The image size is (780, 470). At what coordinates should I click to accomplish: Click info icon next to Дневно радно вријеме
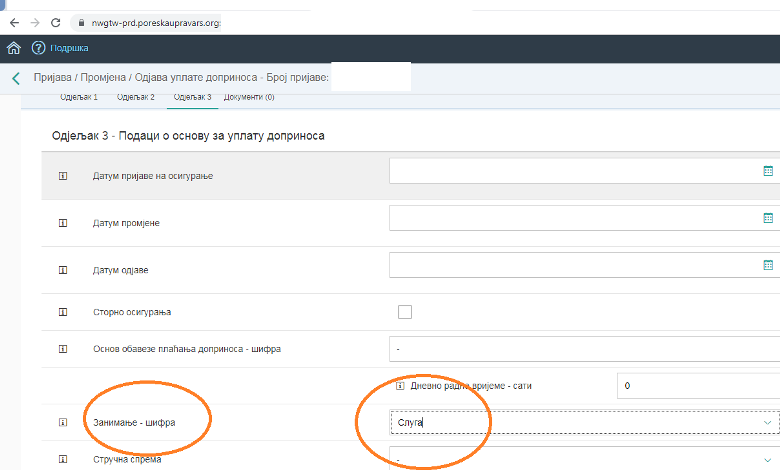coord(399,385)
